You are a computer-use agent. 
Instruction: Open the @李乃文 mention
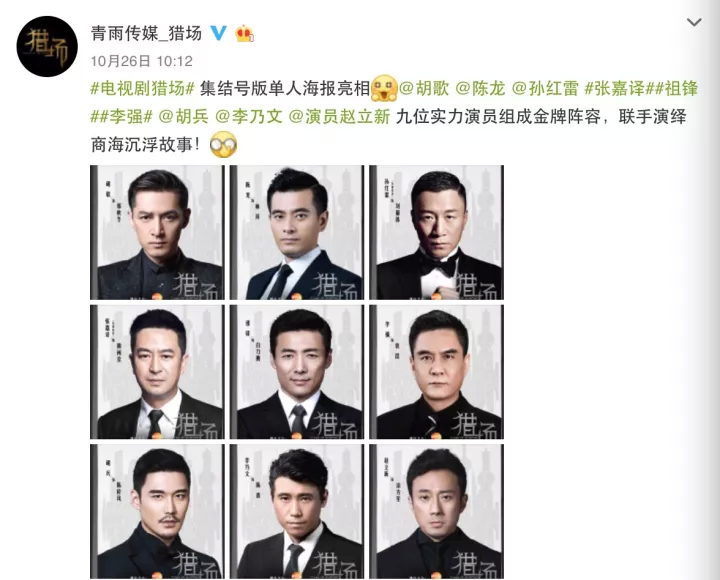tap(248, 116)
